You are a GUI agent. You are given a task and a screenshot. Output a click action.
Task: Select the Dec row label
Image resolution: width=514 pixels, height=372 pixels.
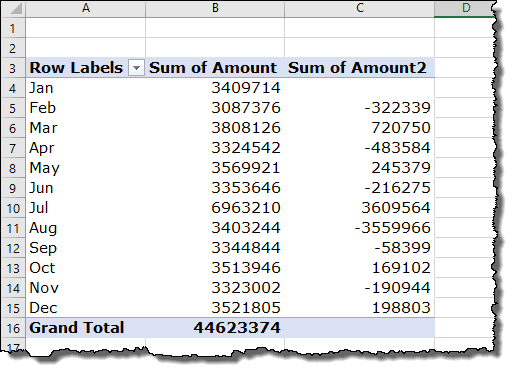(86, 308)
